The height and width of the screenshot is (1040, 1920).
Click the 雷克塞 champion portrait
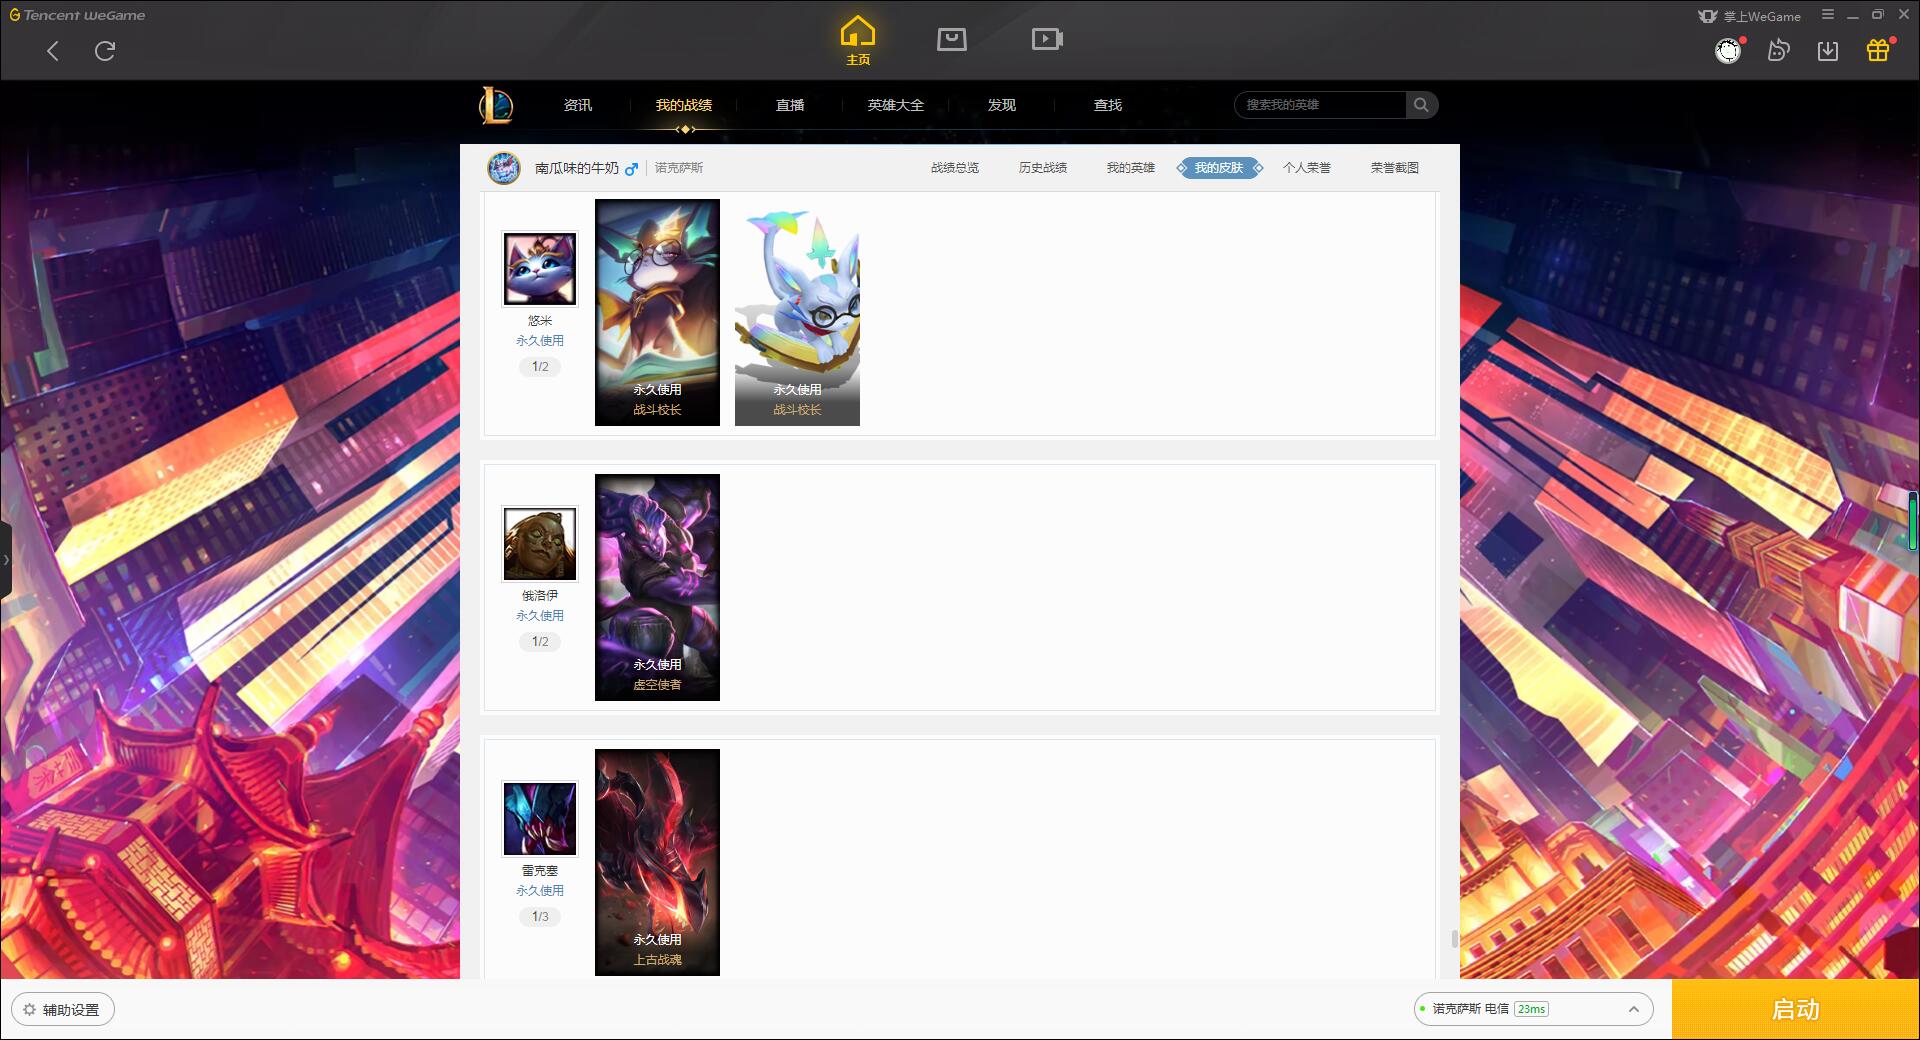click(x=540, y=819)
